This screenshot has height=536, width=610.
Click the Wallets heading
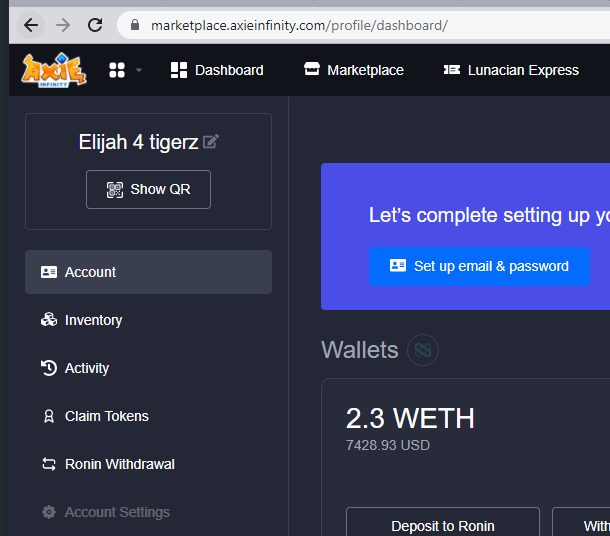(359, 350)
